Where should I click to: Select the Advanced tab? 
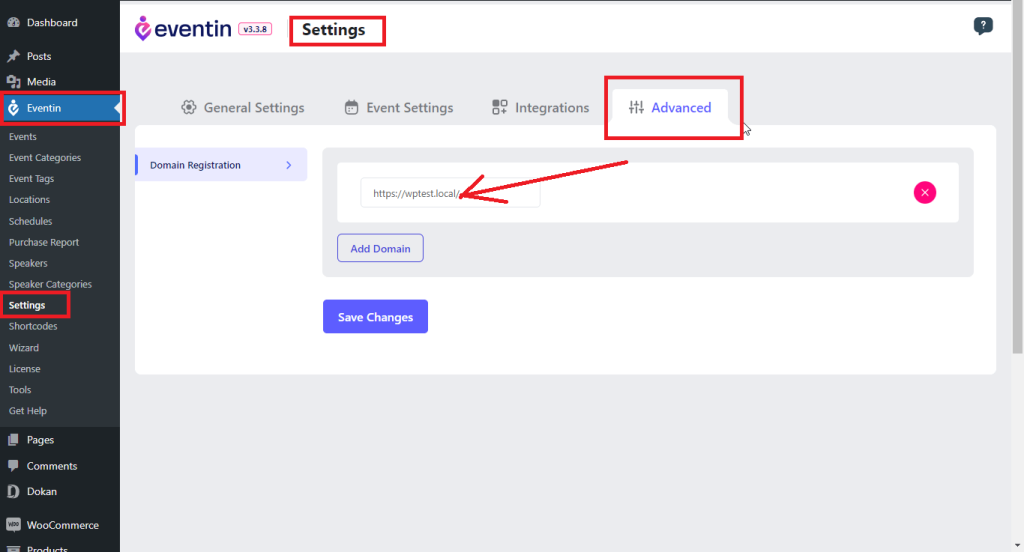(x=670, y=108)
